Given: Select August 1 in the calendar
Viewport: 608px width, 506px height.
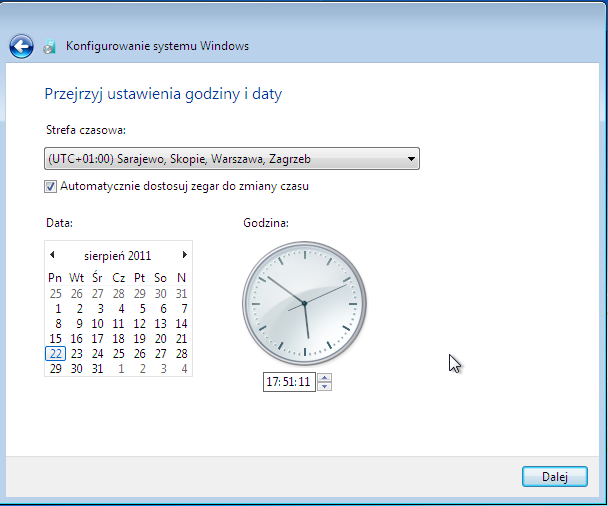Looking at the screenshot, I should tap(58, 309).
